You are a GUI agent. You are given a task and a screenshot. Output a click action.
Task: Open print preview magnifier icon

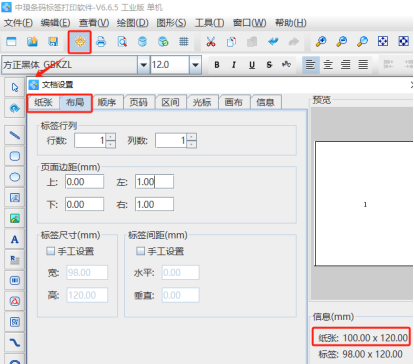(x=122, y=42)
